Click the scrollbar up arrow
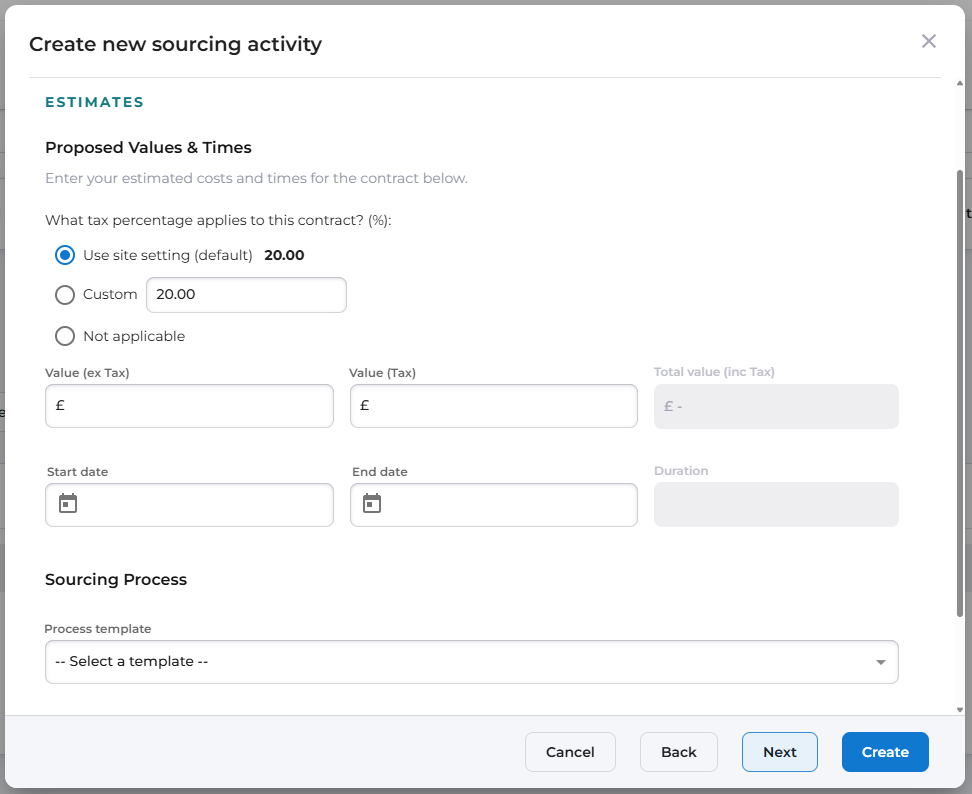This screenshot has height=794, width=972. pyautogui.click(x=960, y=84)
